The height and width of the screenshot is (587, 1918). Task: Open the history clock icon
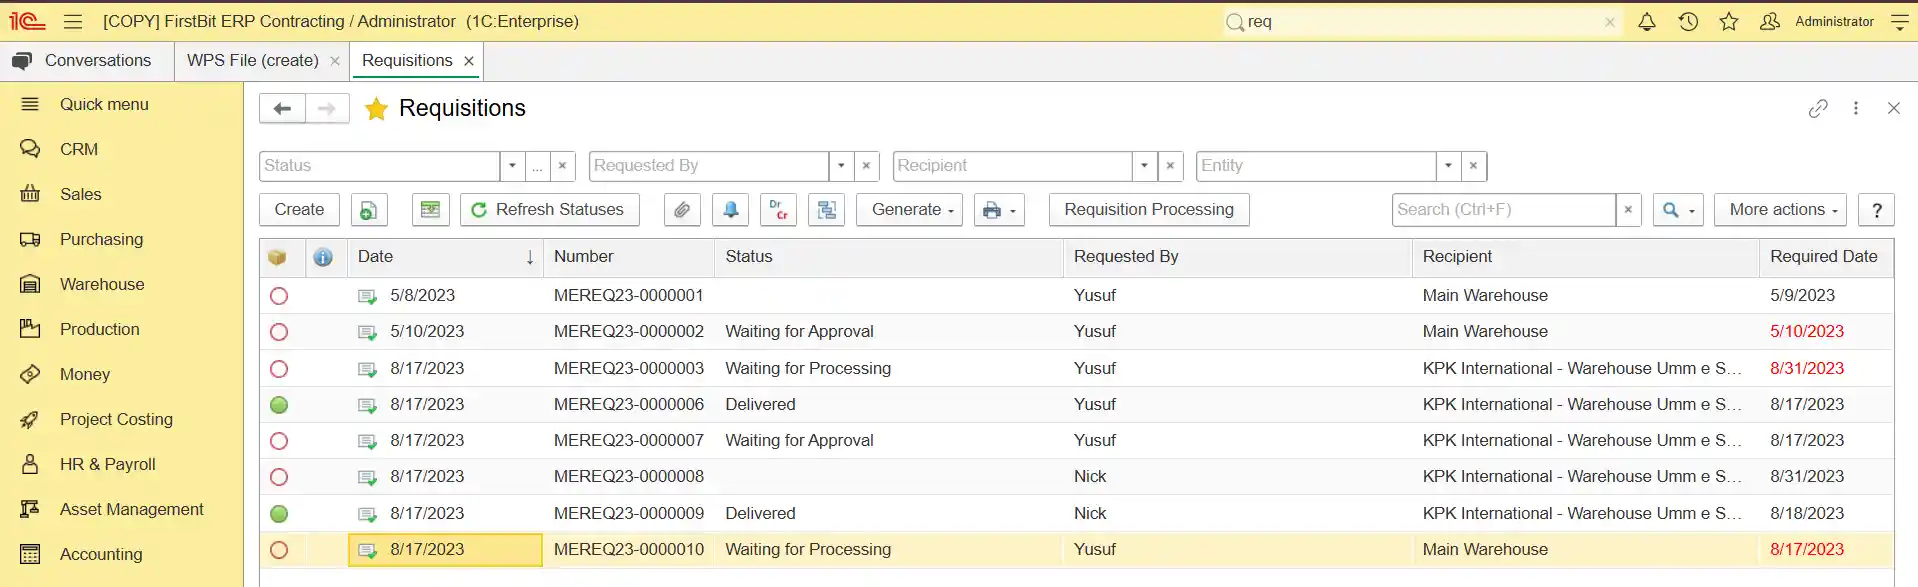(x=1688, y=21)
